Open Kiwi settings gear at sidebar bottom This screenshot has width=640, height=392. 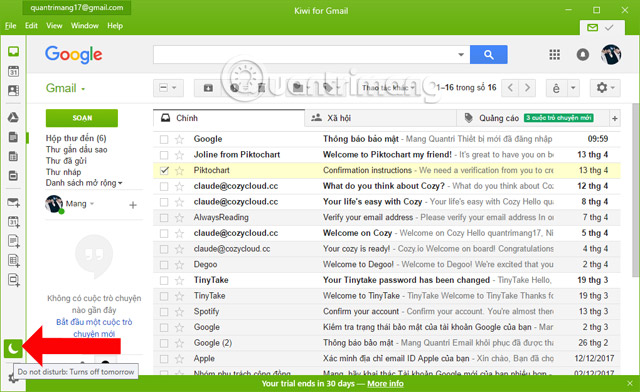pyautogui.click(x=13, y=378)
